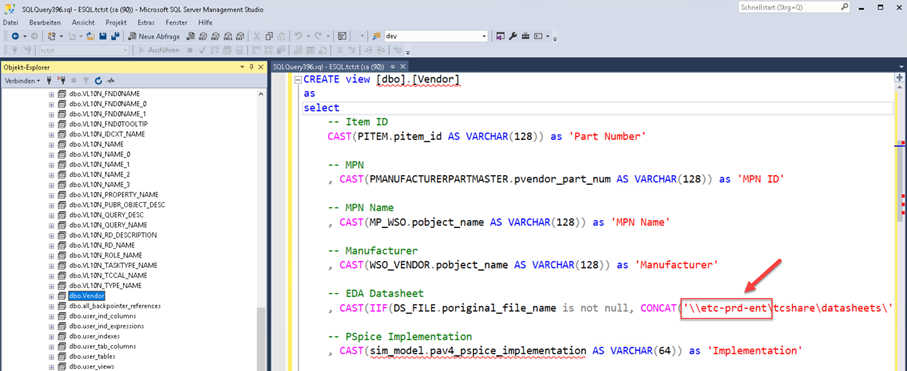The width and height of the screenshot is (907, 371).
Task: Collapse the CREATE view code block
Action: (x=297, y=80)
